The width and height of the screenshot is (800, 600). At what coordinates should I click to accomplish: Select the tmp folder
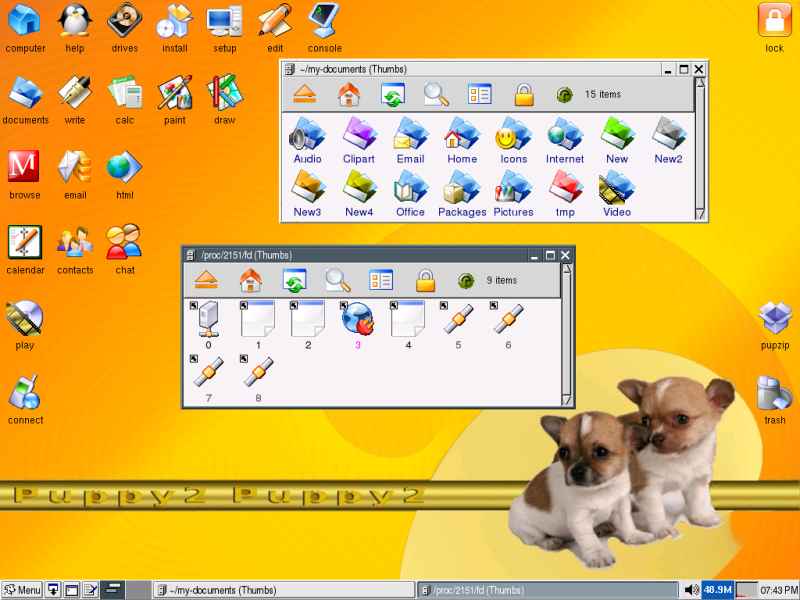565,193
